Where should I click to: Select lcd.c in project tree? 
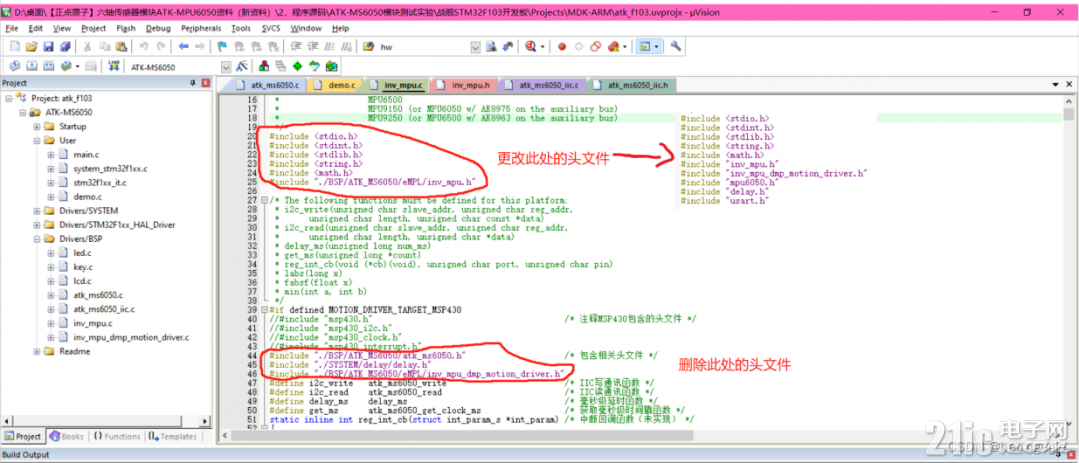click(x=82, y=281)
